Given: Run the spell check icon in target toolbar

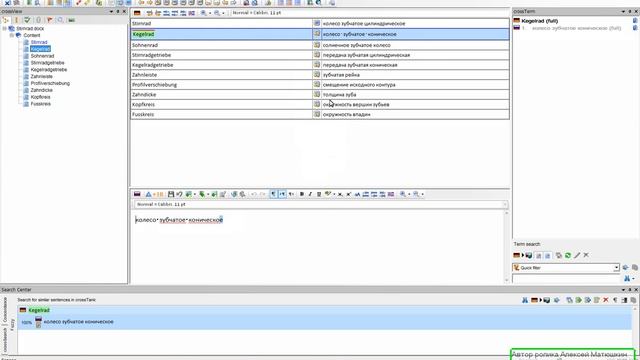Looking at the screenshot, I should (x=327, y=194).
